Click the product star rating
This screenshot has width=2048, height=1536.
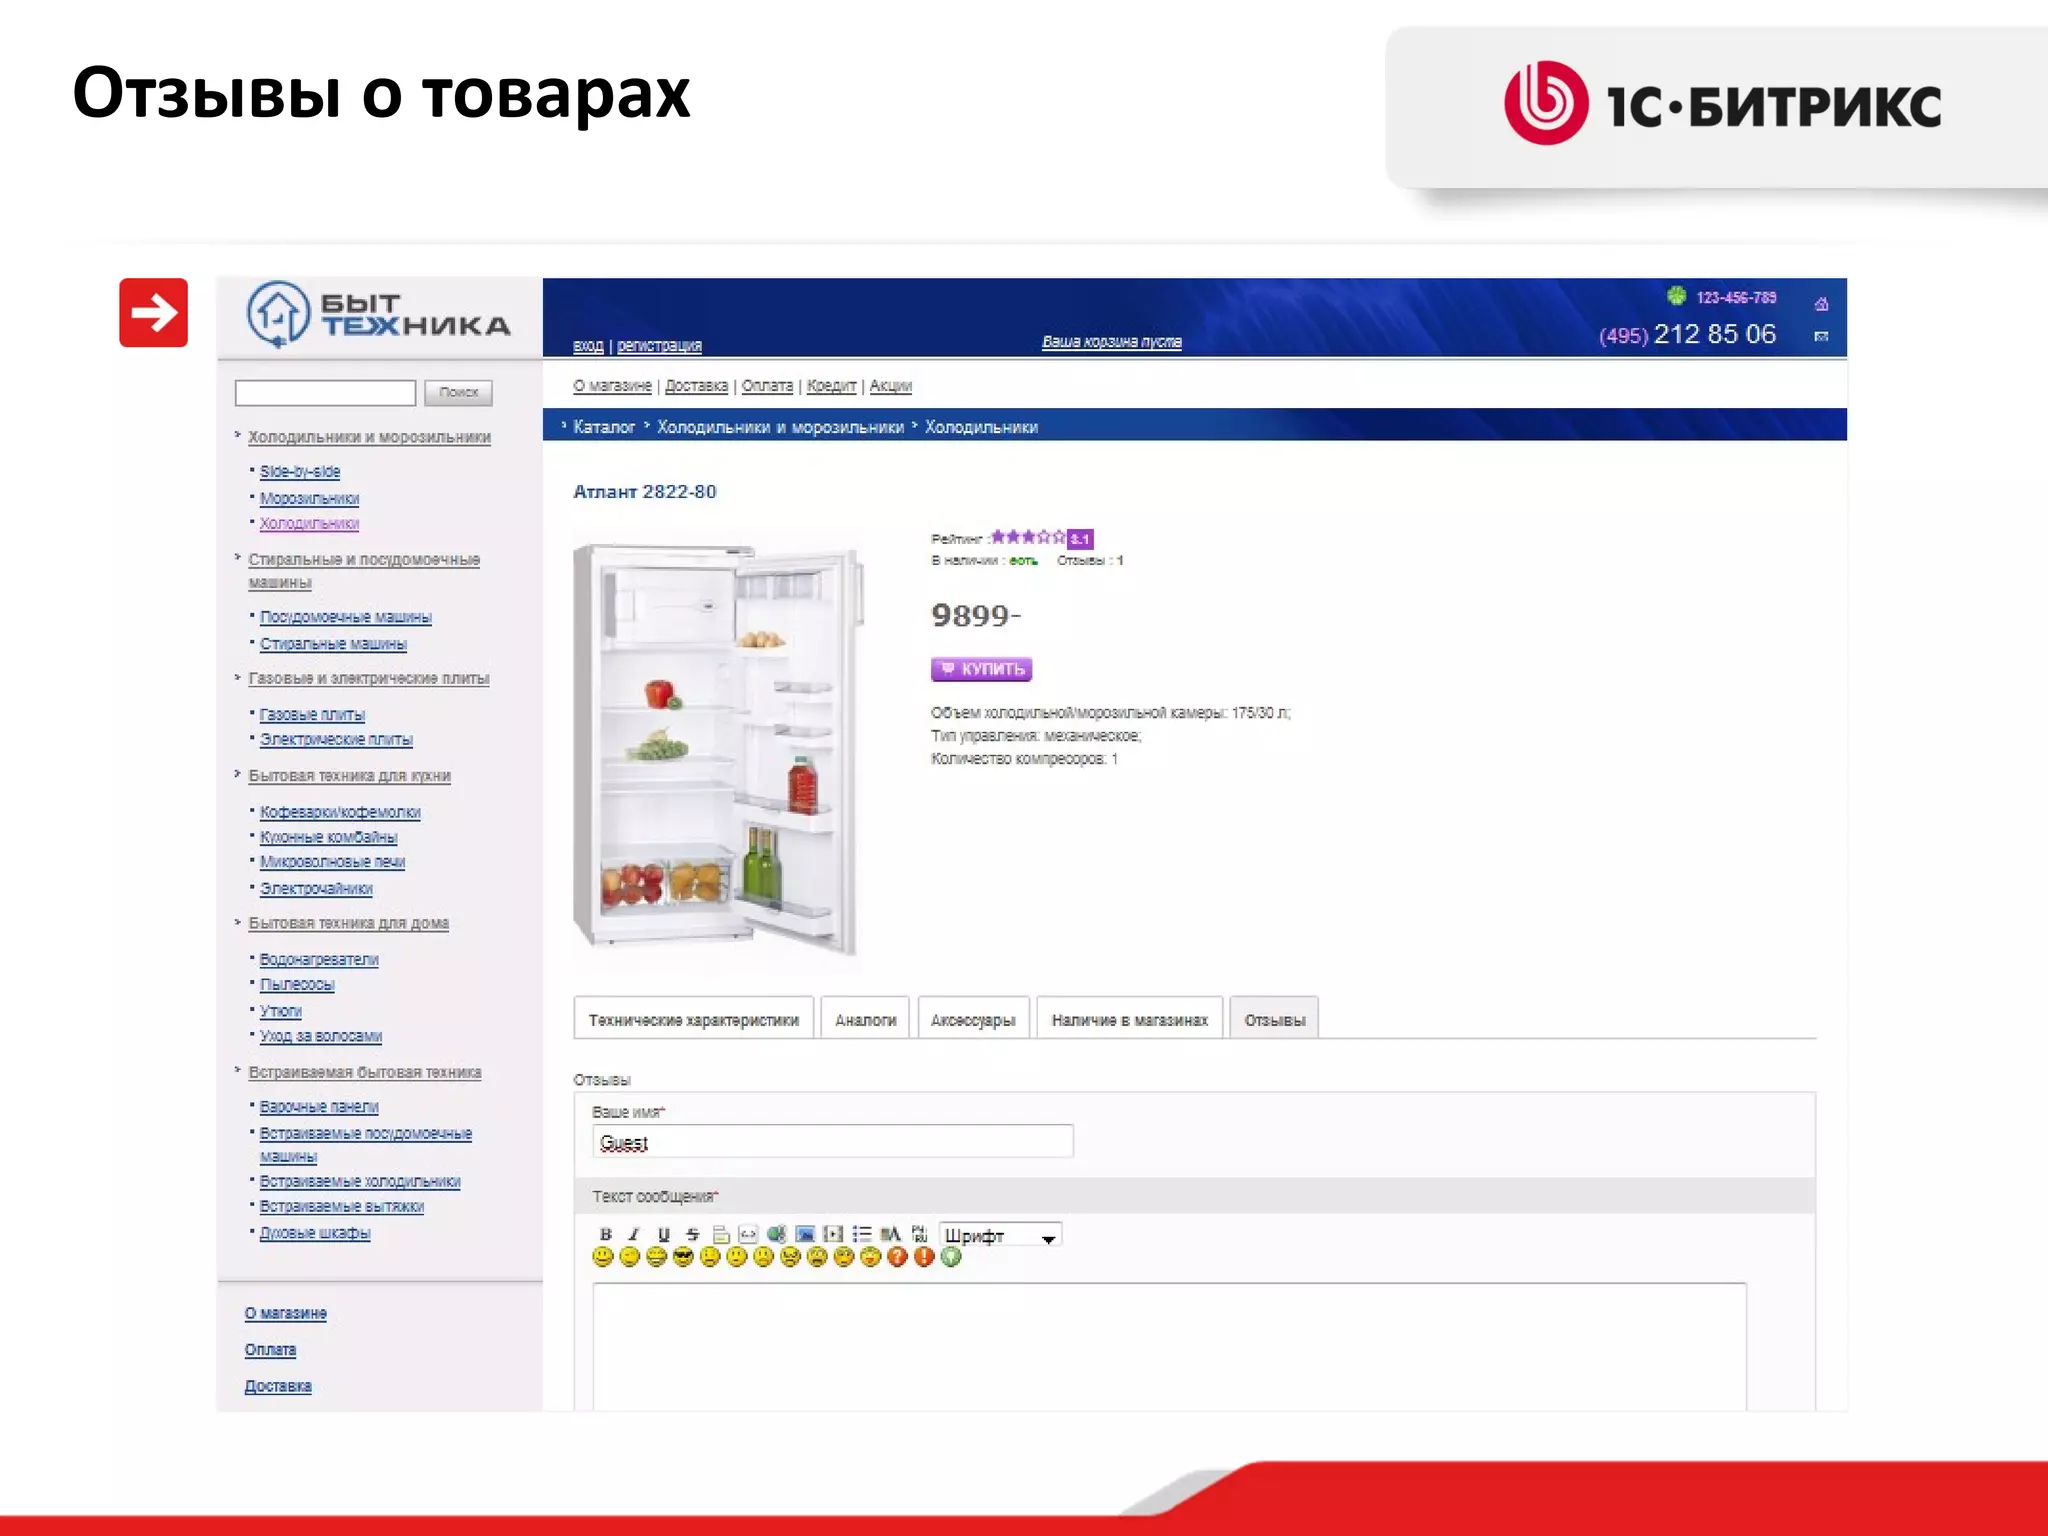point(1028,537)
